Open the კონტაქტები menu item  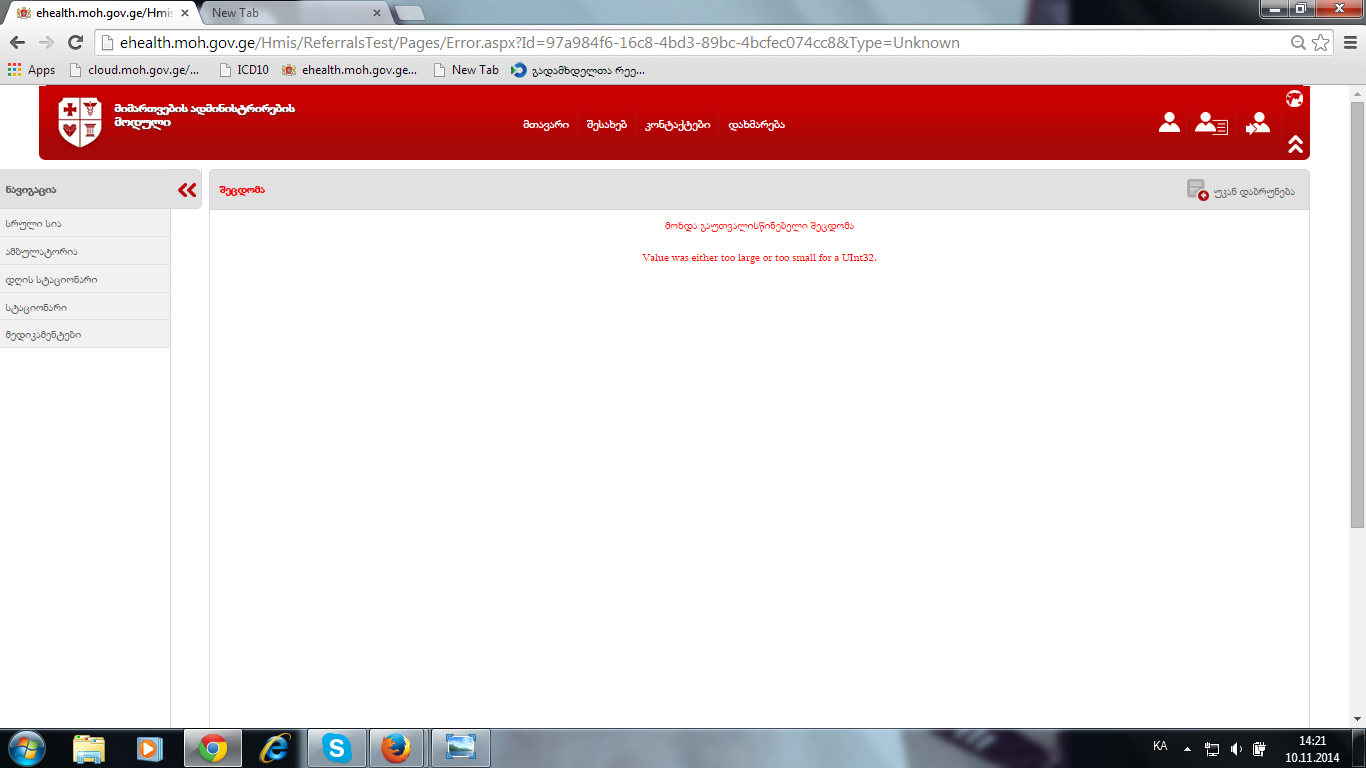point(677,125)
